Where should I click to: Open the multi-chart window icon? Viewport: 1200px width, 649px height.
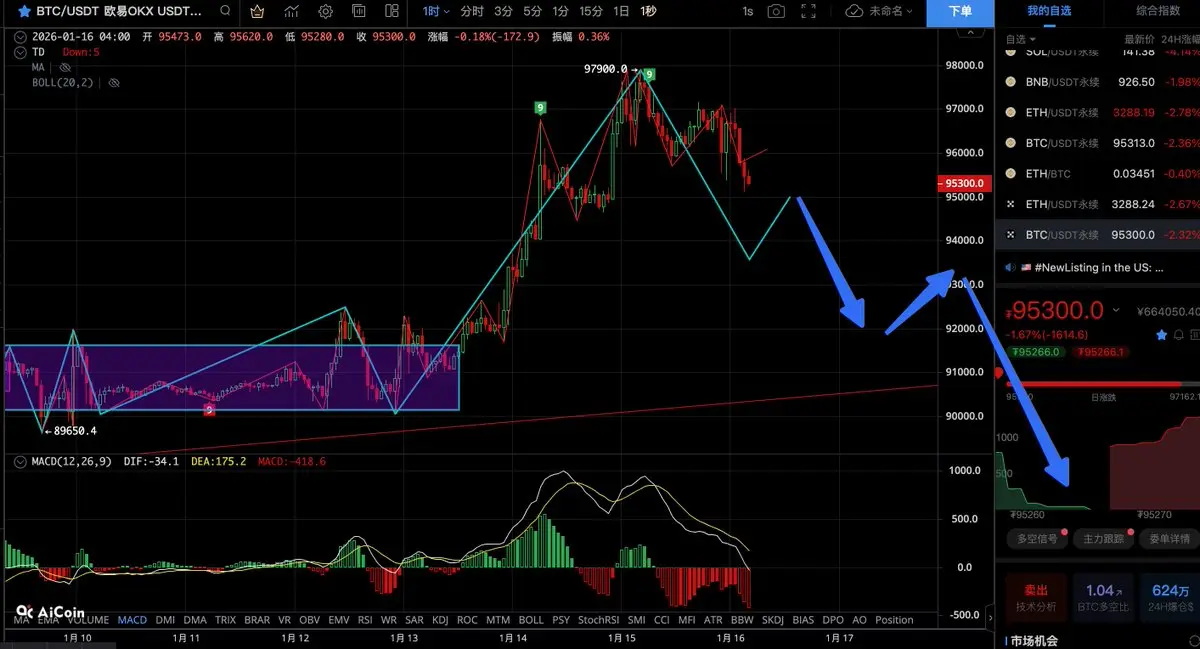[x=359, y=12]
